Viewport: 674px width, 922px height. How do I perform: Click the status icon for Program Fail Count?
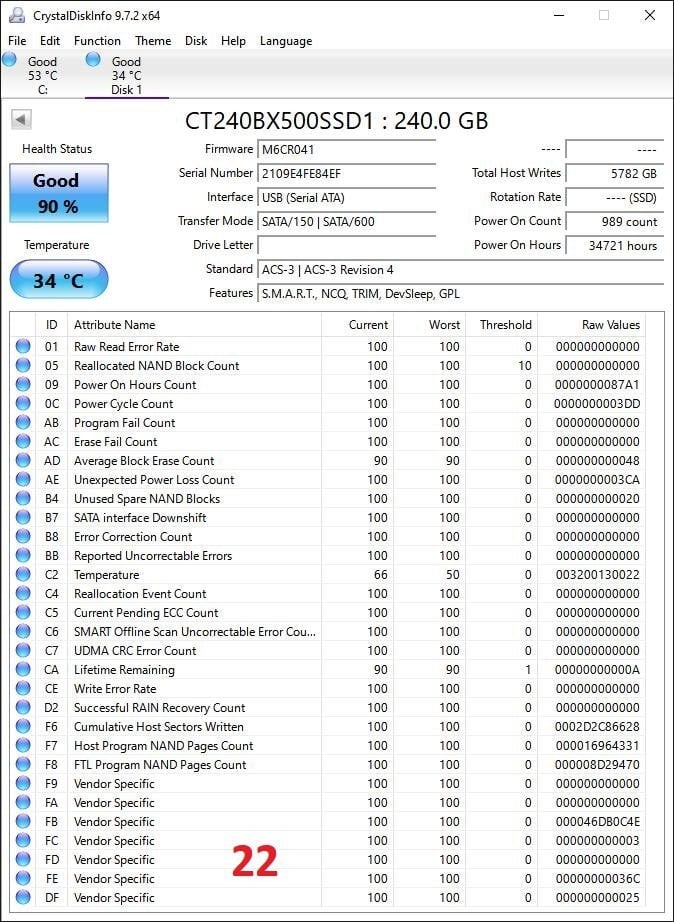[x=23, y=422]
